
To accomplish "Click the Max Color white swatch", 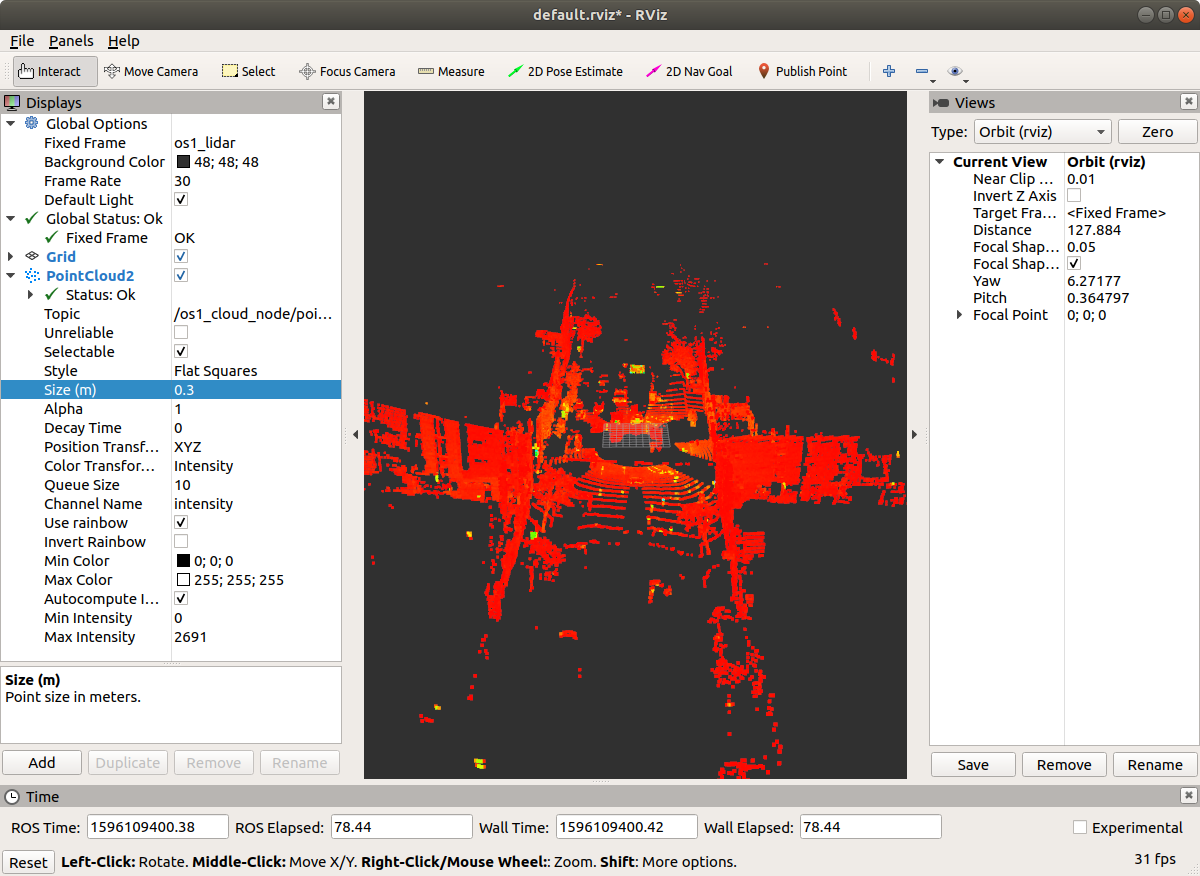I will 184,579.
